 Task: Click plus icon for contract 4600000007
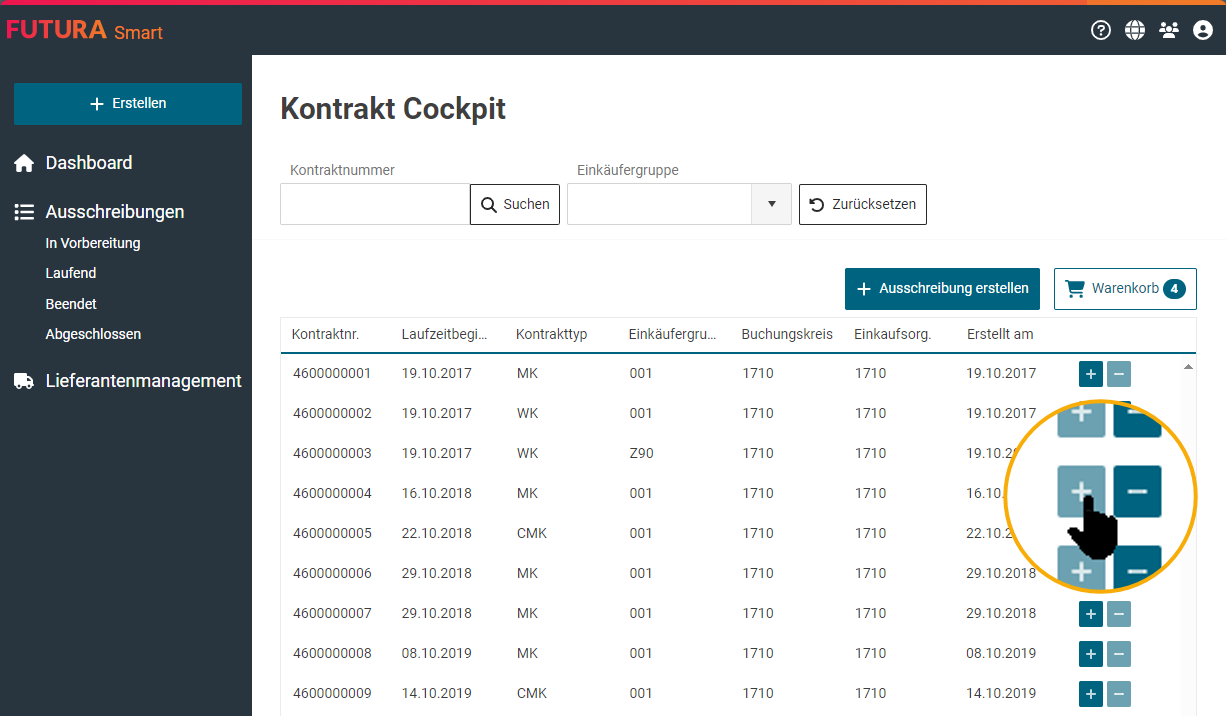pos(1091,614)
